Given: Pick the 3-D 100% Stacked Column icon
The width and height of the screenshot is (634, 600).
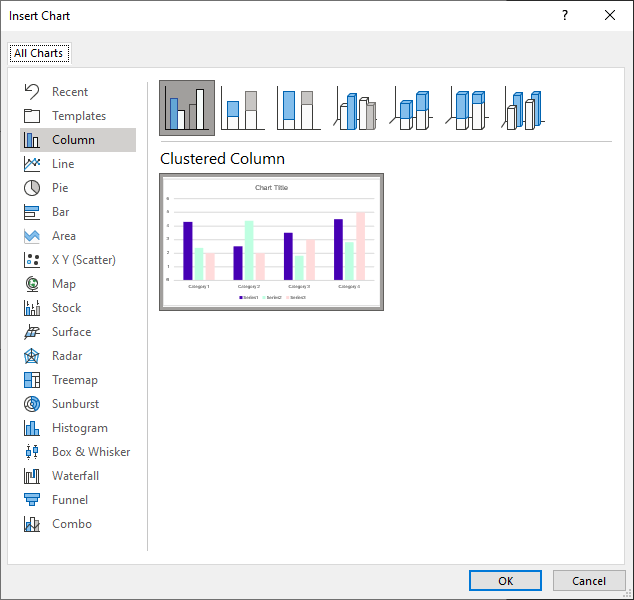Looking at the screenshot, I should [467, 108].
